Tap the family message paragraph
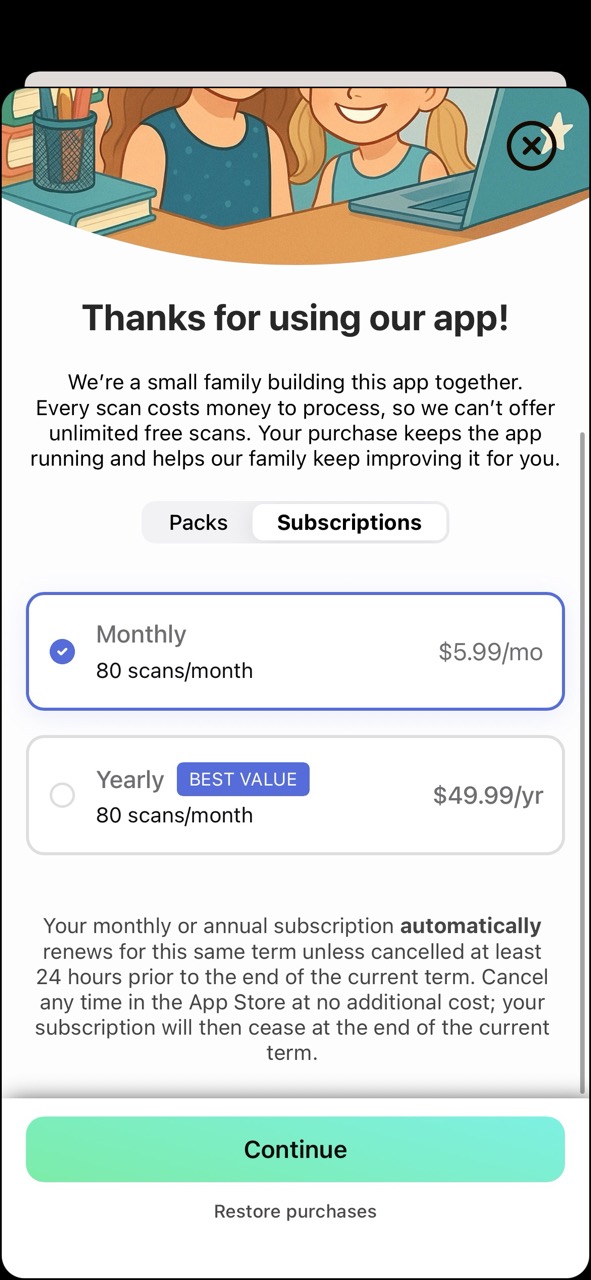Viewport: 591px width, 1280px height. click(x=295, y=420)
